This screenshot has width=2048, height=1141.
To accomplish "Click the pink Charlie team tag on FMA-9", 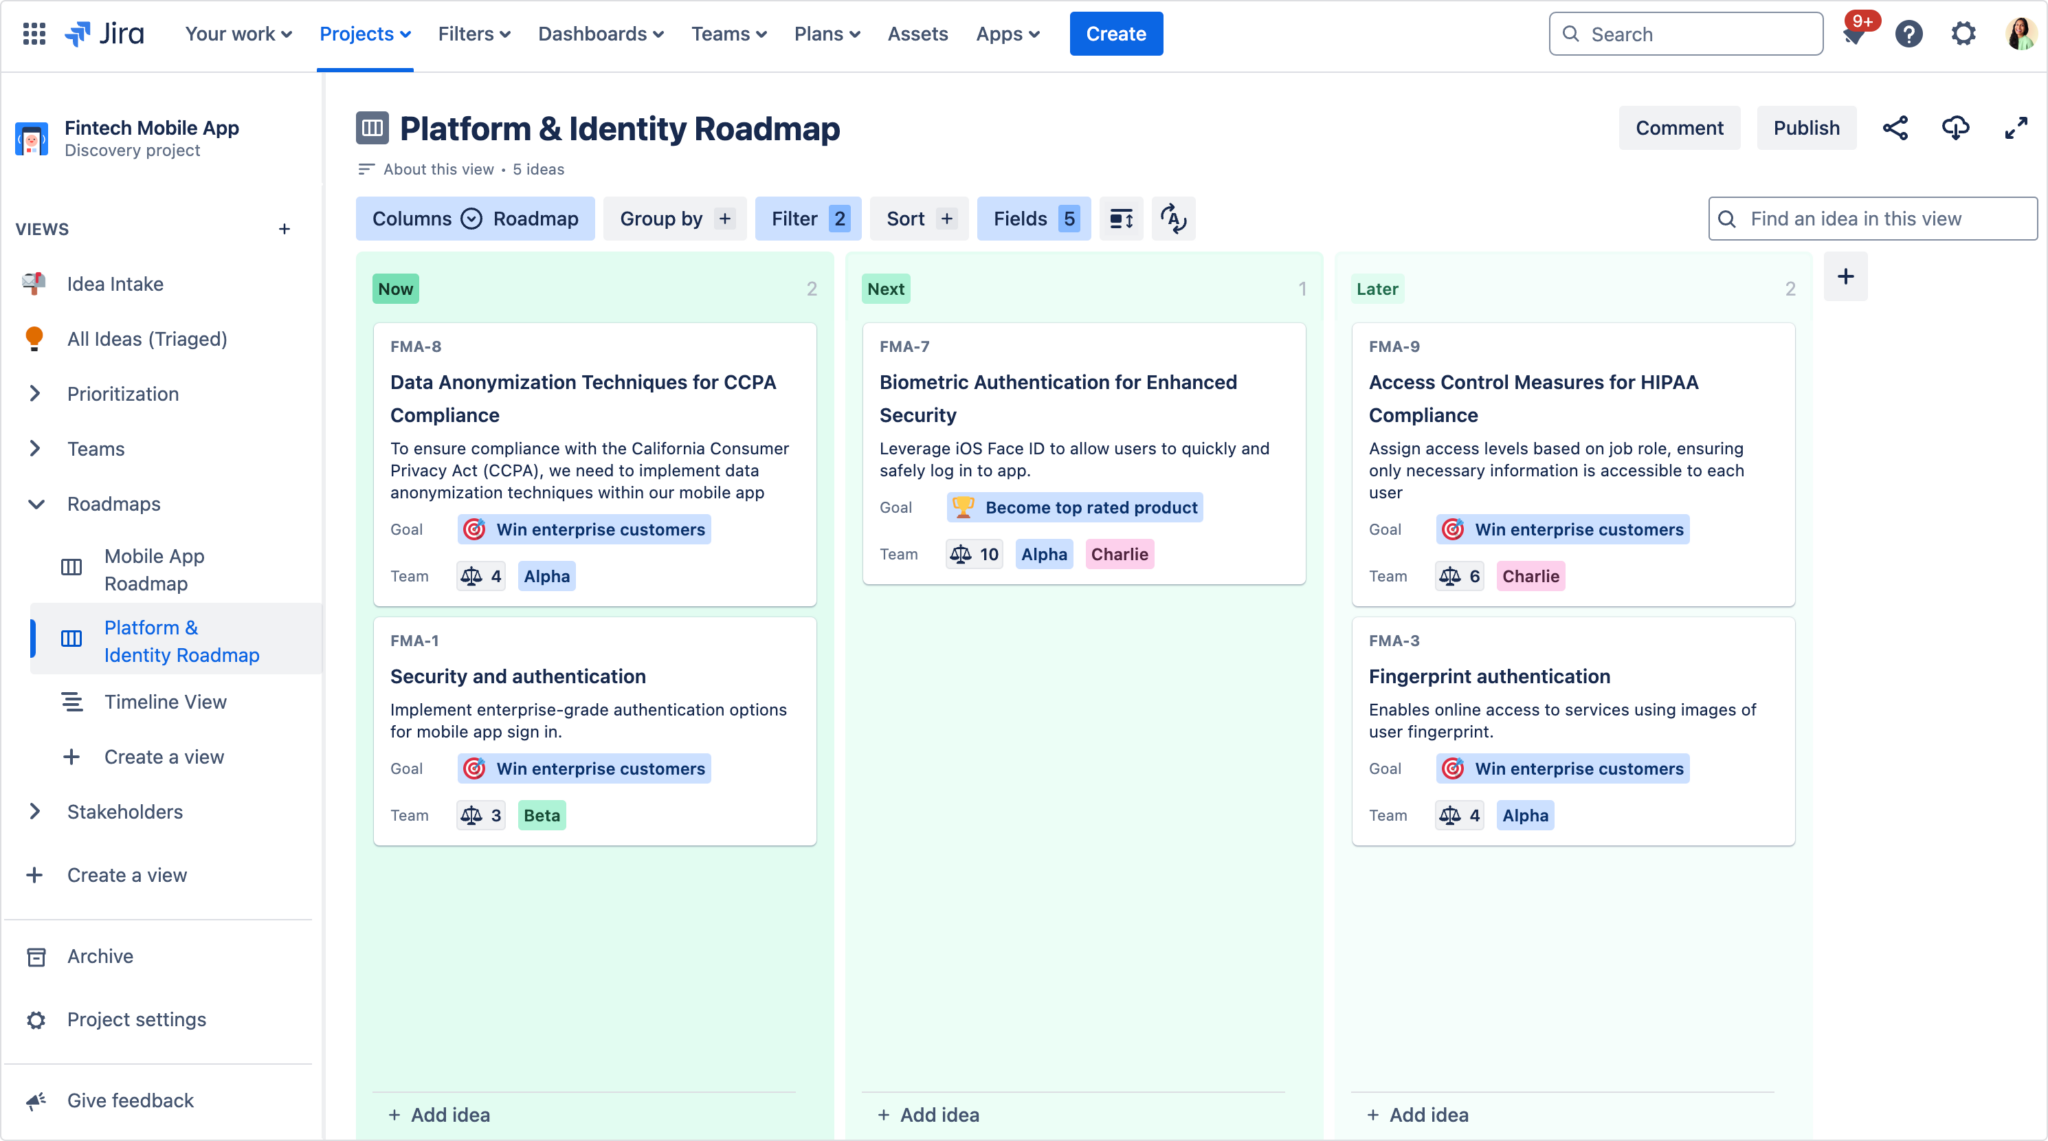I will [x=1530, y=576].
